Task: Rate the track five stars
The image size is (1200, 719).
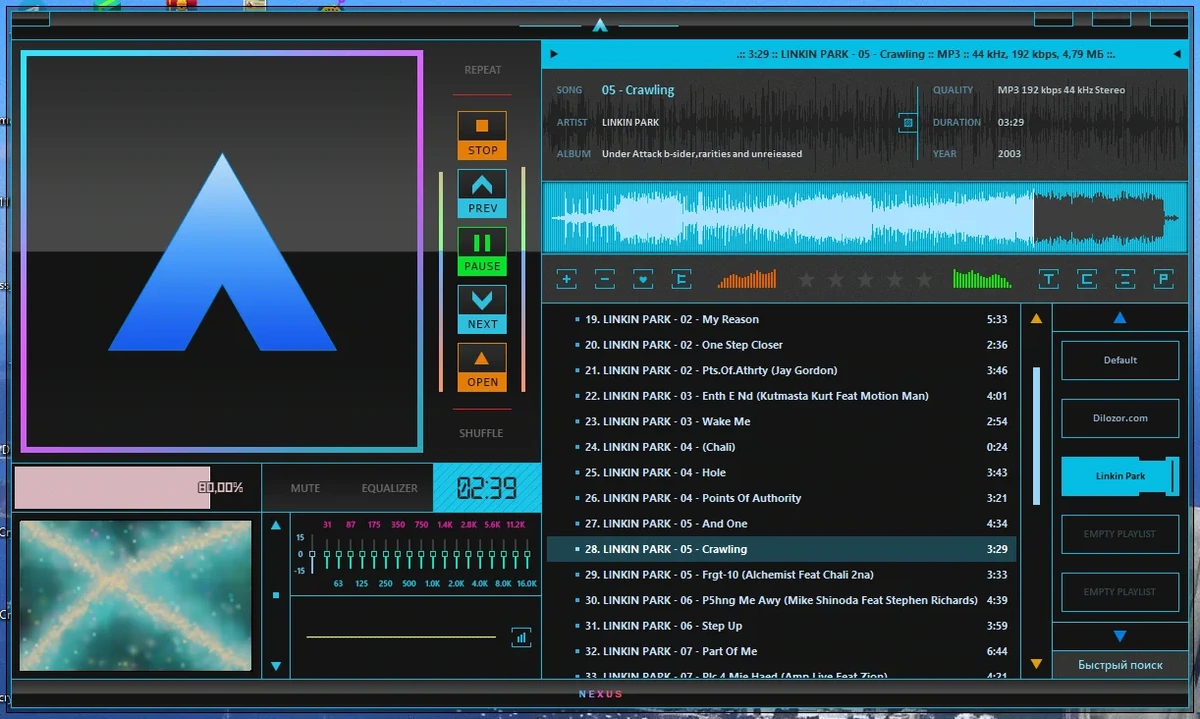Action: tap(924, 280)
